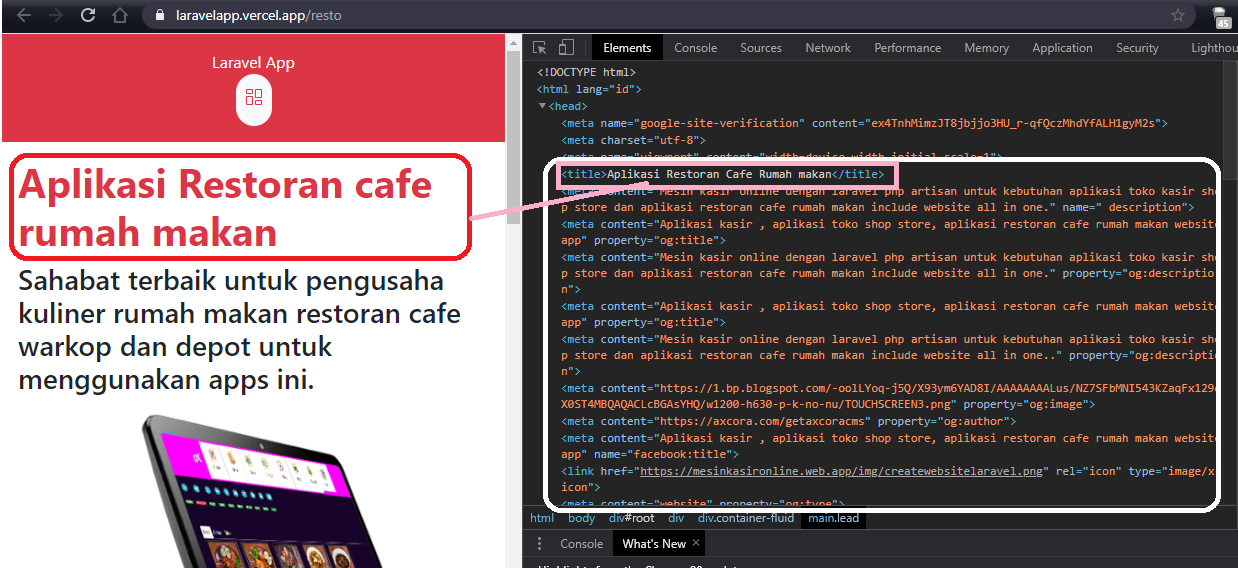The width and height of the screenshot is (1238, 568).
Task: Select the meta charset utf-8 node
Action: (634, 140)
